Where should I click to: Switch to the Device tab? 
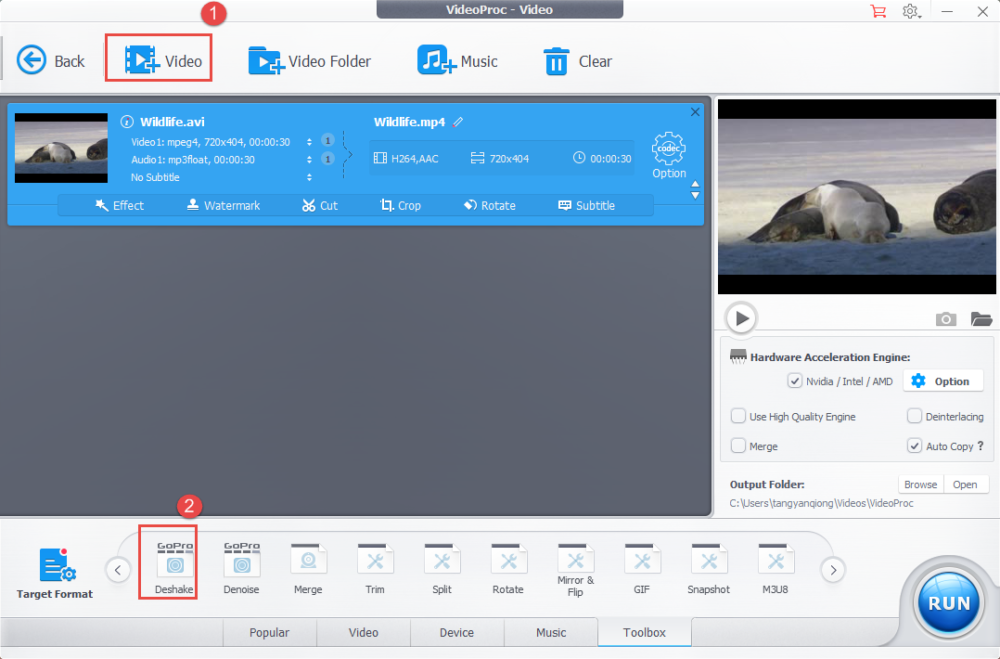pyautogui.click(x=457, y=632)
